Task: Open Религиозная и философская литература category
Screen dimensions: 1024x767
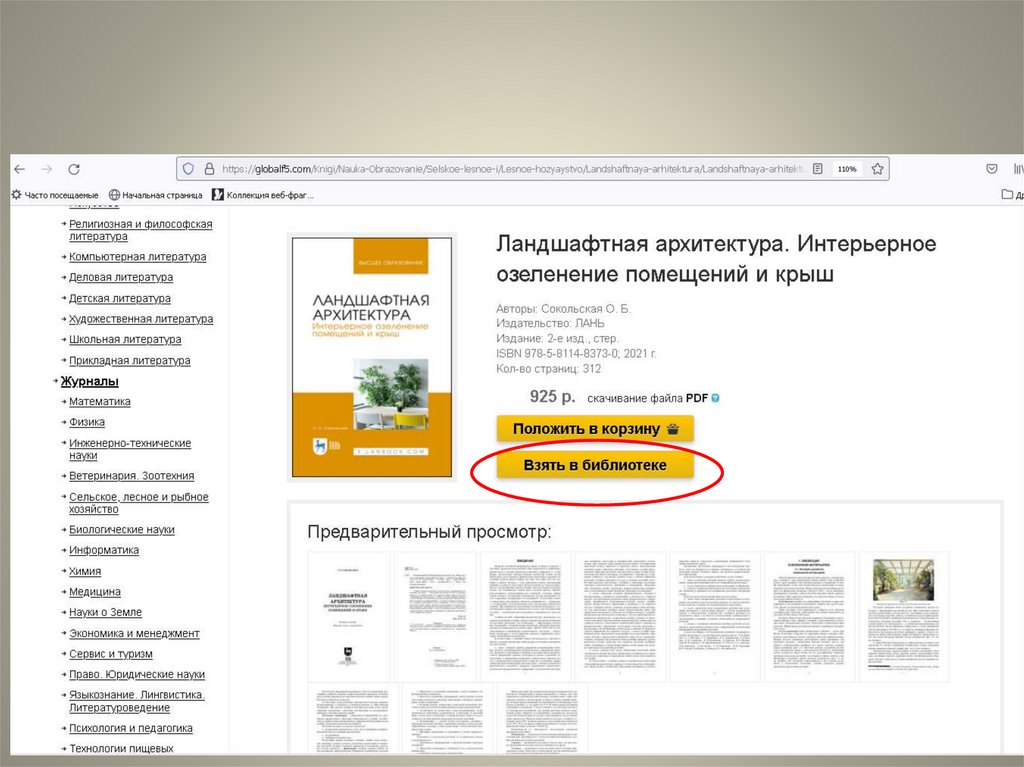Action: [x=140, y=230]
